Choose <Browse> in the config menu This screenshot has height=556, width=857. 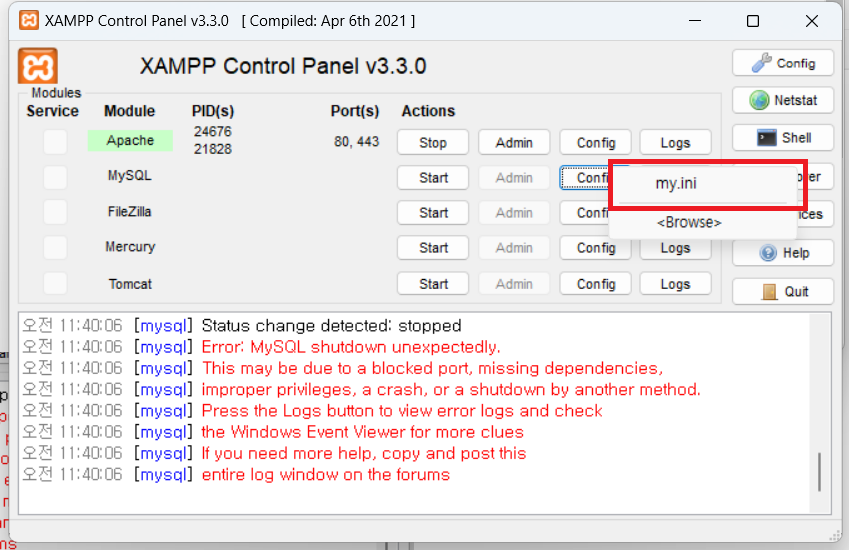tap(703, 223)
